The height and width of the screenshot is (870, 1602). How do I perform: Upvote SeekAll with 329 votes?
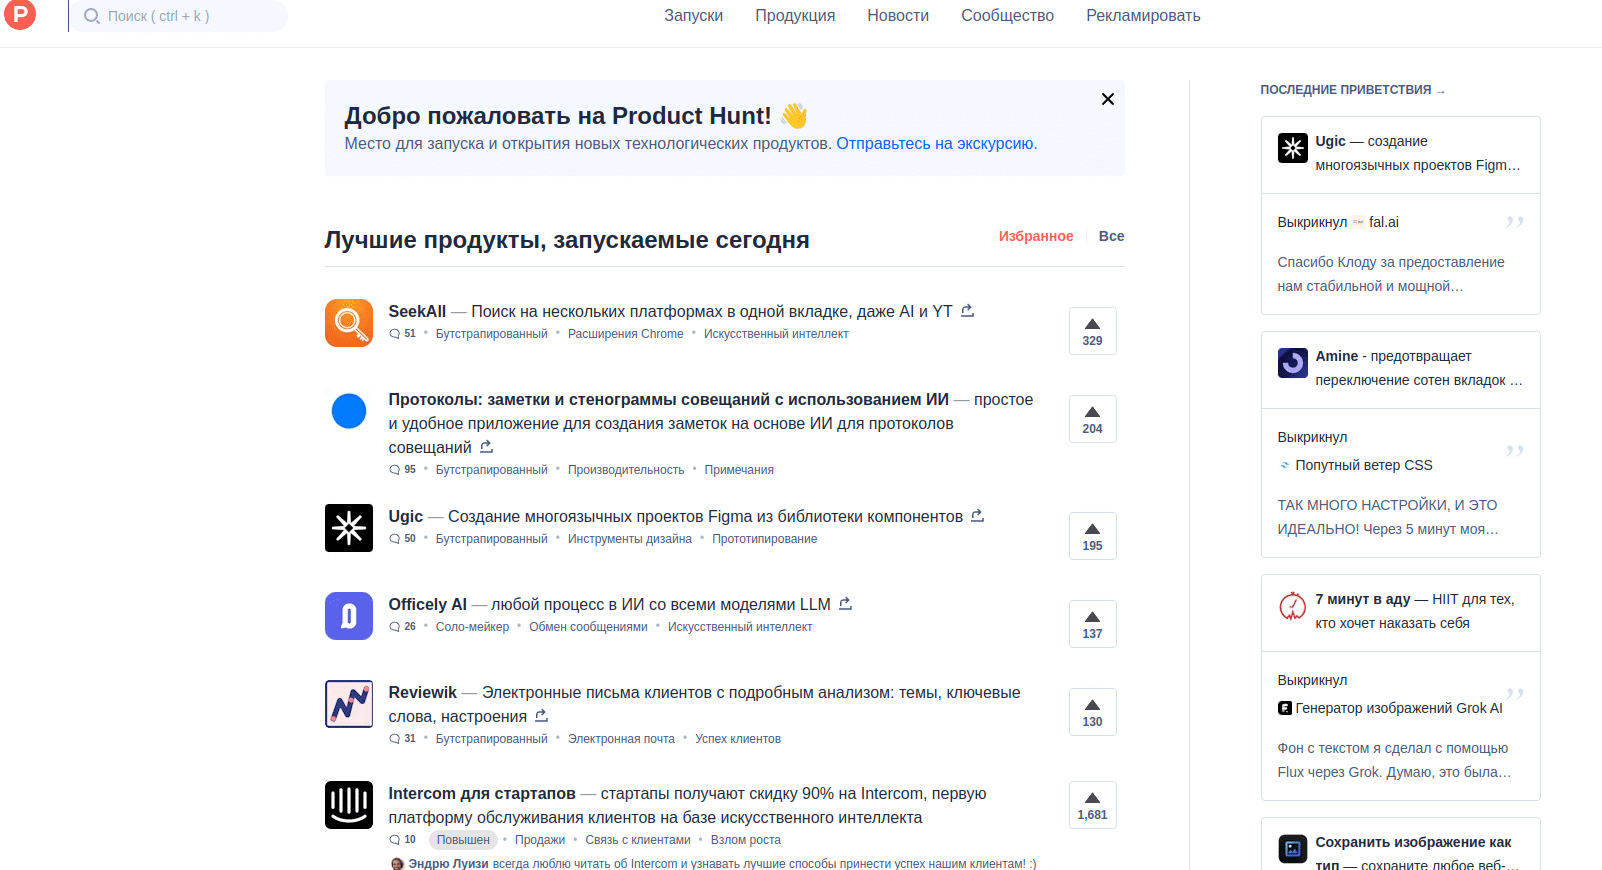coord(1092,331)
